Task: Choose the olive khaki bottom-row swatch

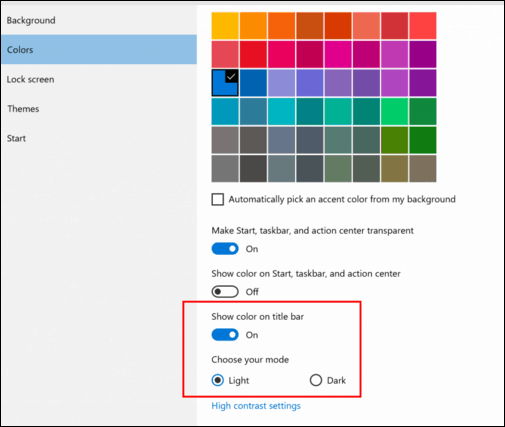Action: pyautogui.click(x=395, y=168)
